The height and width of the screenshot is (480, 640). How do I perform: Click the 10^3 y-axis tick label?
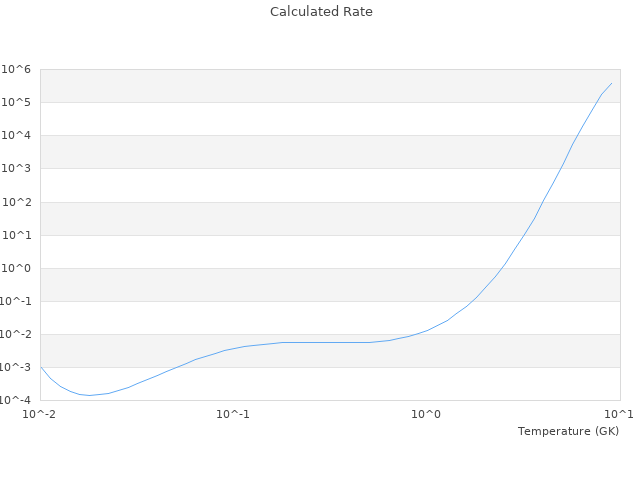17,168
